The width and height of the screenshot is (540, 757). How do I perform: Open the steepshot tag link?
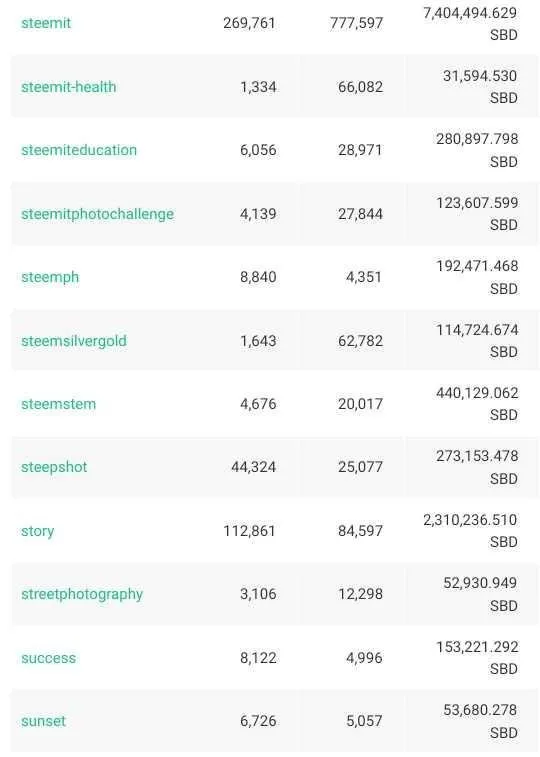tap(54, 467)
